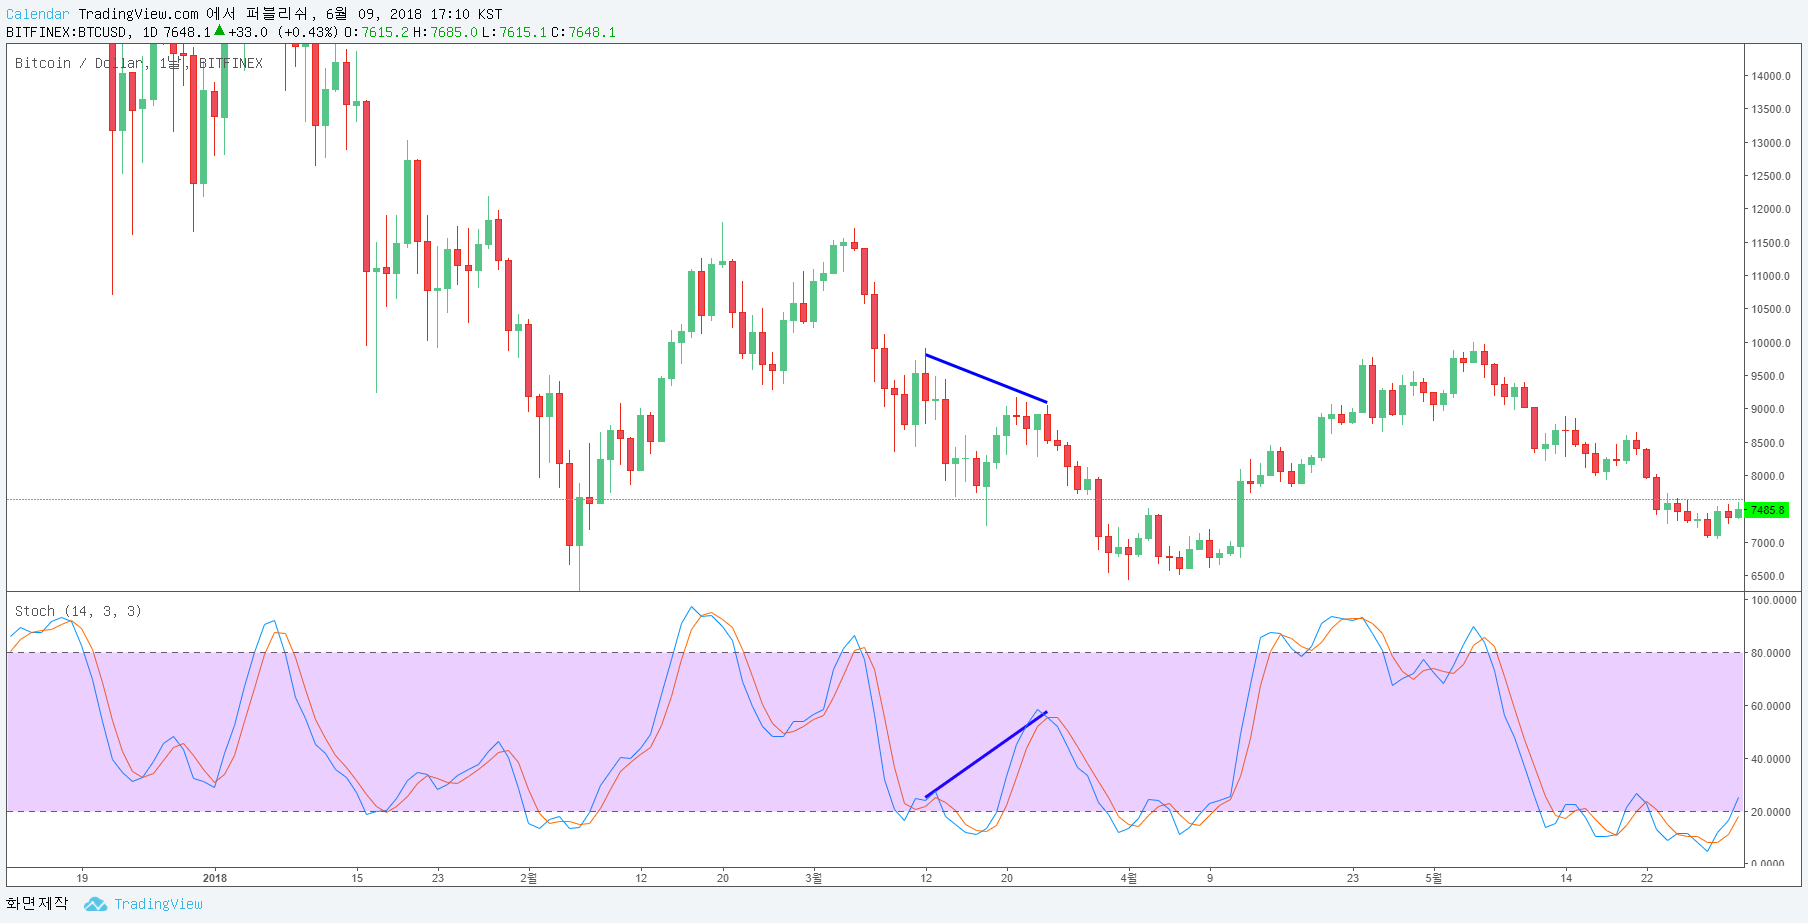Click the 2018 label on time axis

pos(215,878)
